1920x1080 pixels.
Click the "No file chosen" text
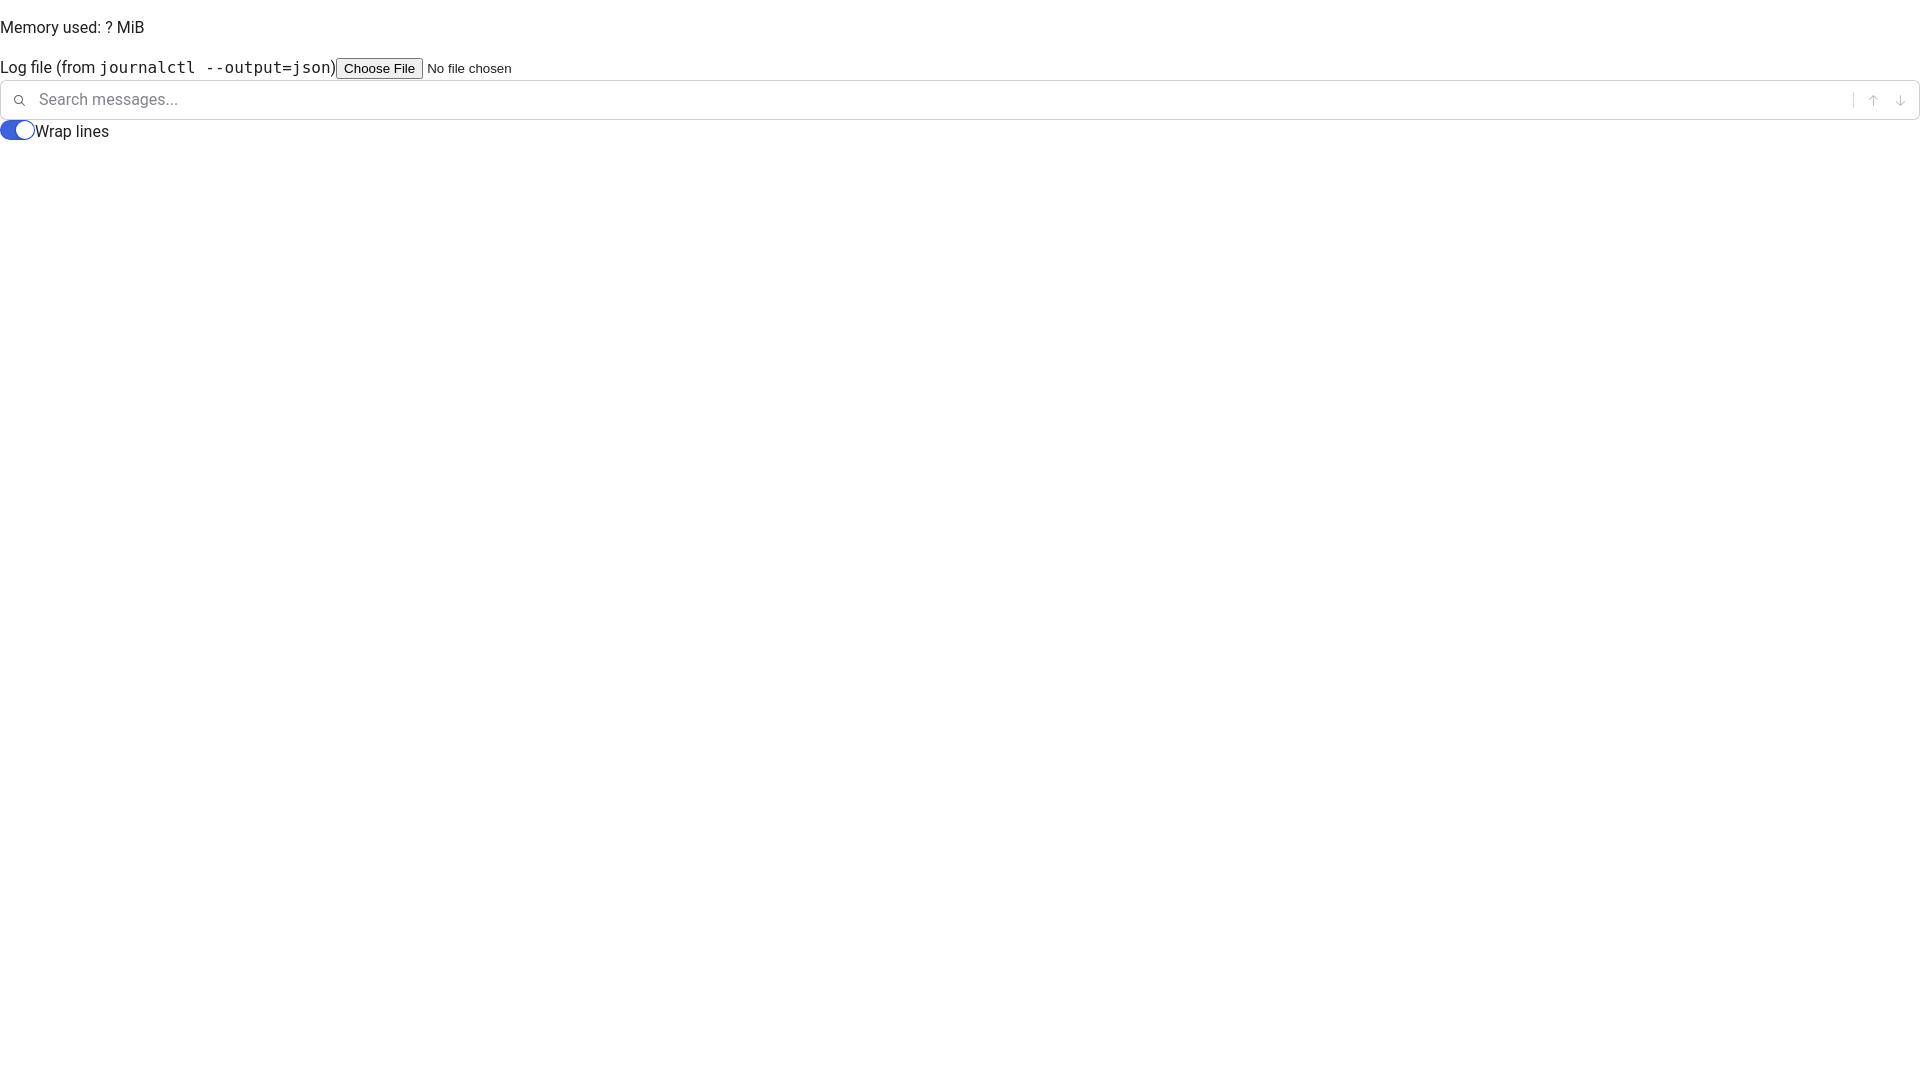pyautogui.click(x=469, y=69)
